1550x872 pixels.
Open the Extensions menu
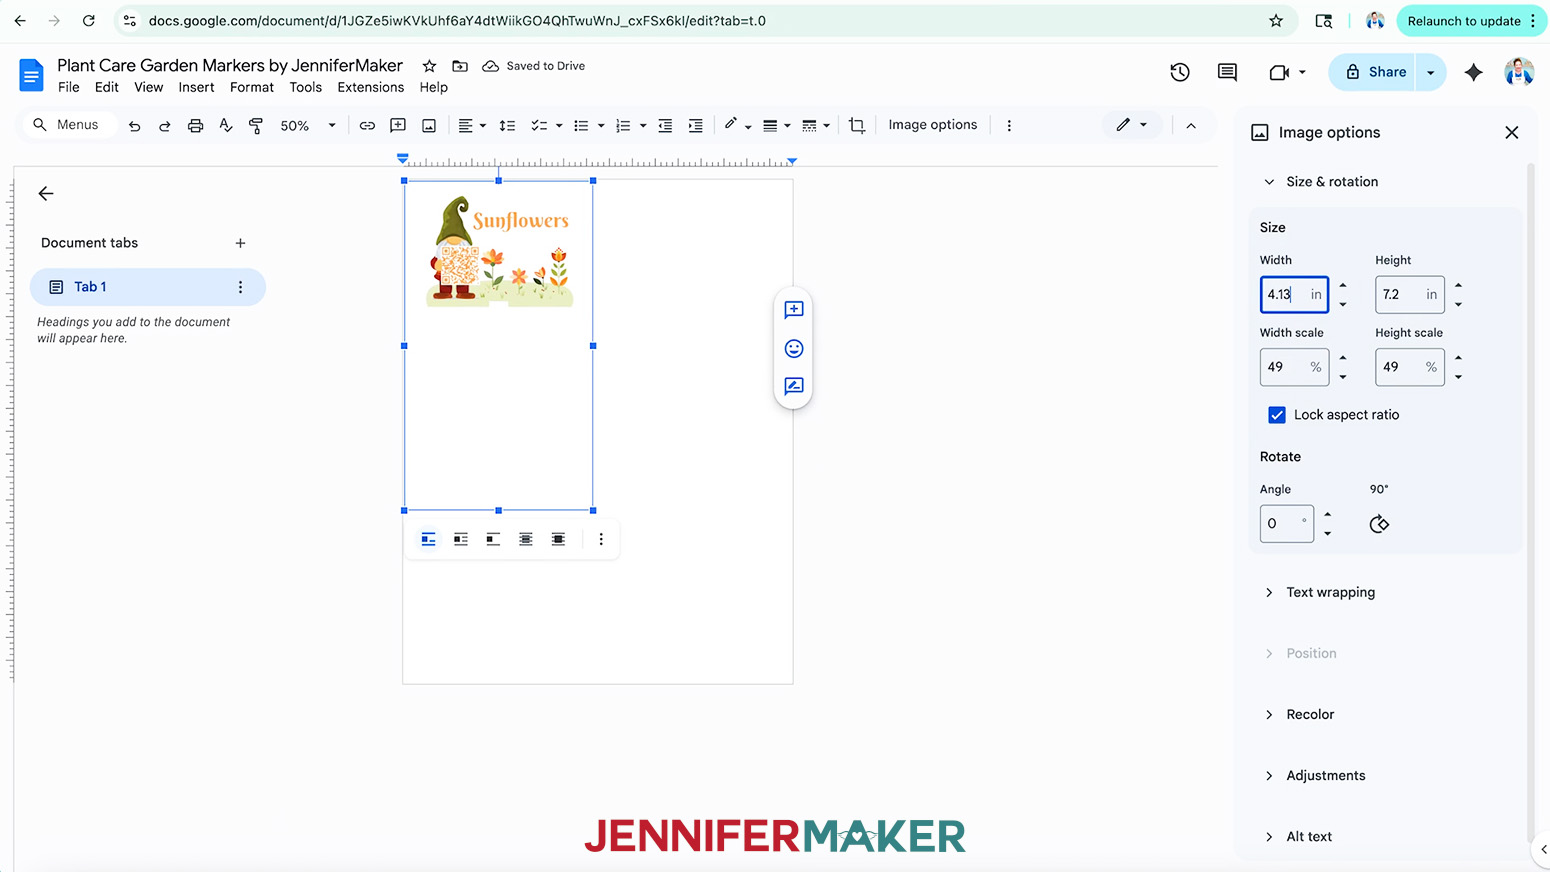point(371,87)
